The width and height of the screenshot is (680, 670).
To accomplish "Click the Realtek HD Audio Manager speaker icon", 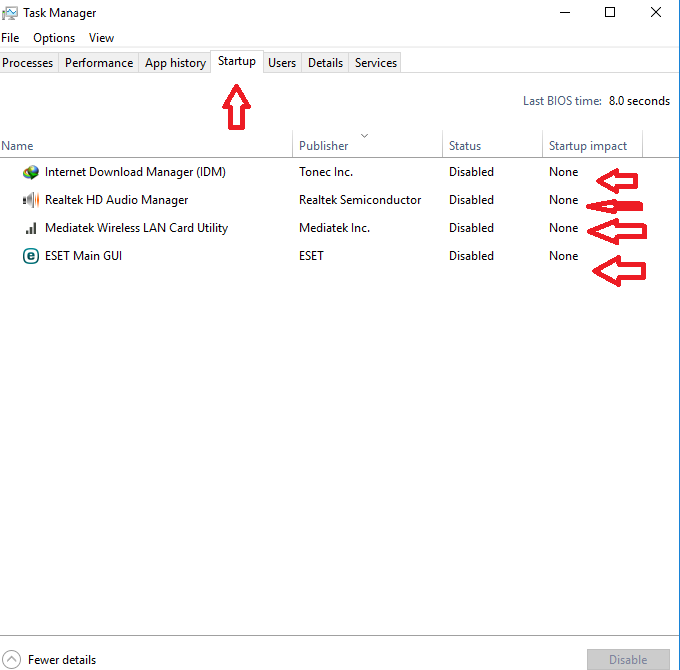I will click(x=31, y=200).
